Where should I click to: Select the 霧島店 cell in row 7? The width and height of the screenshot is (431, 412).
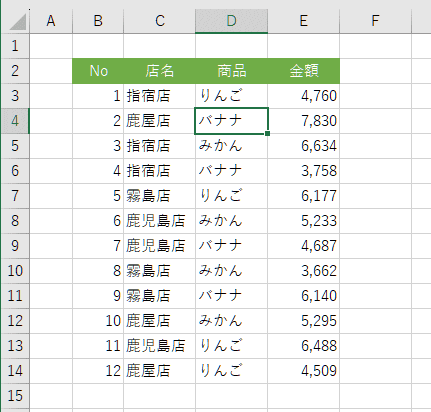tap(159, 196)
